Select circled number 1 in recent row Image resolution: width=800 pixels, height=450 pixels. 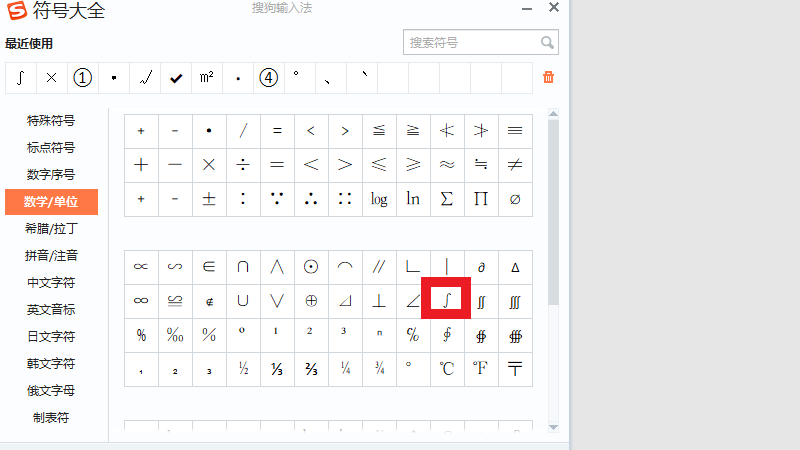click(x=83, y=77)
